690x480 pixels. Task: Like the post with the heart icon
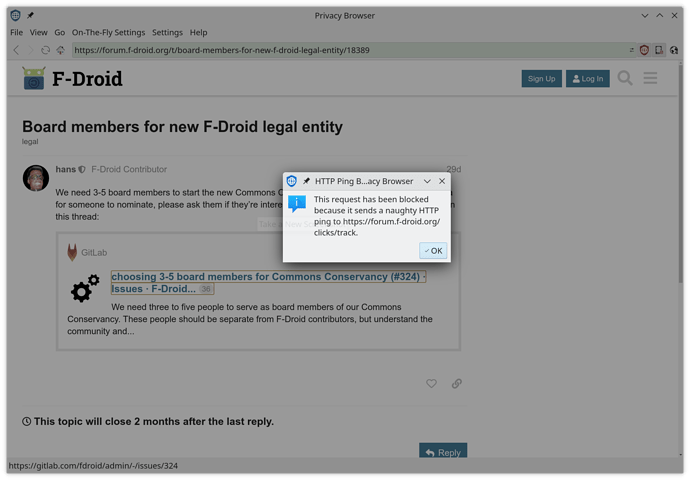pyautogui.click(x=431, y=384)
